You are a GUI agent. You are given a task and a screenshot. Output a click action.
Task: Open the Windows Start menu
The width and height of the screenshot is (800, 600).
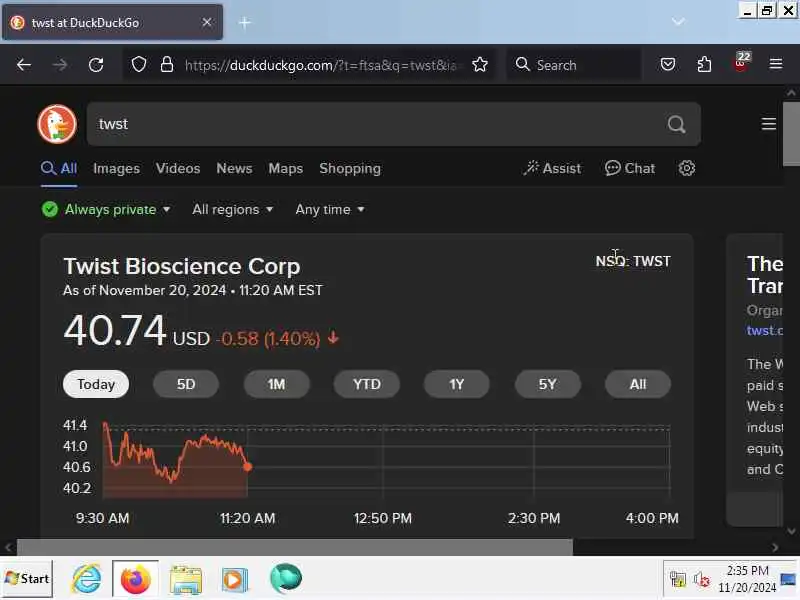27,579
